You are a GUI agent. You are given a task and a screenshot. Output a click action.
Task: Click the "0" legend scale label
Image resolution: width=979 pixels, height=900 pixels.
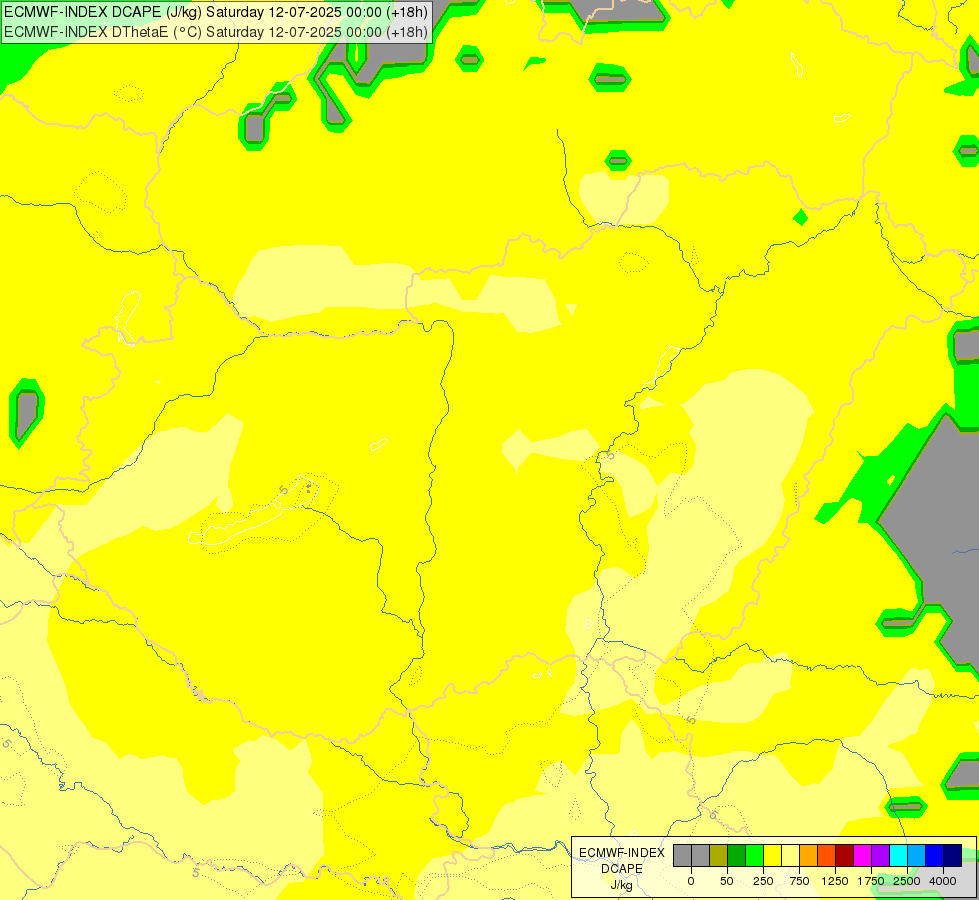[691, 881]
